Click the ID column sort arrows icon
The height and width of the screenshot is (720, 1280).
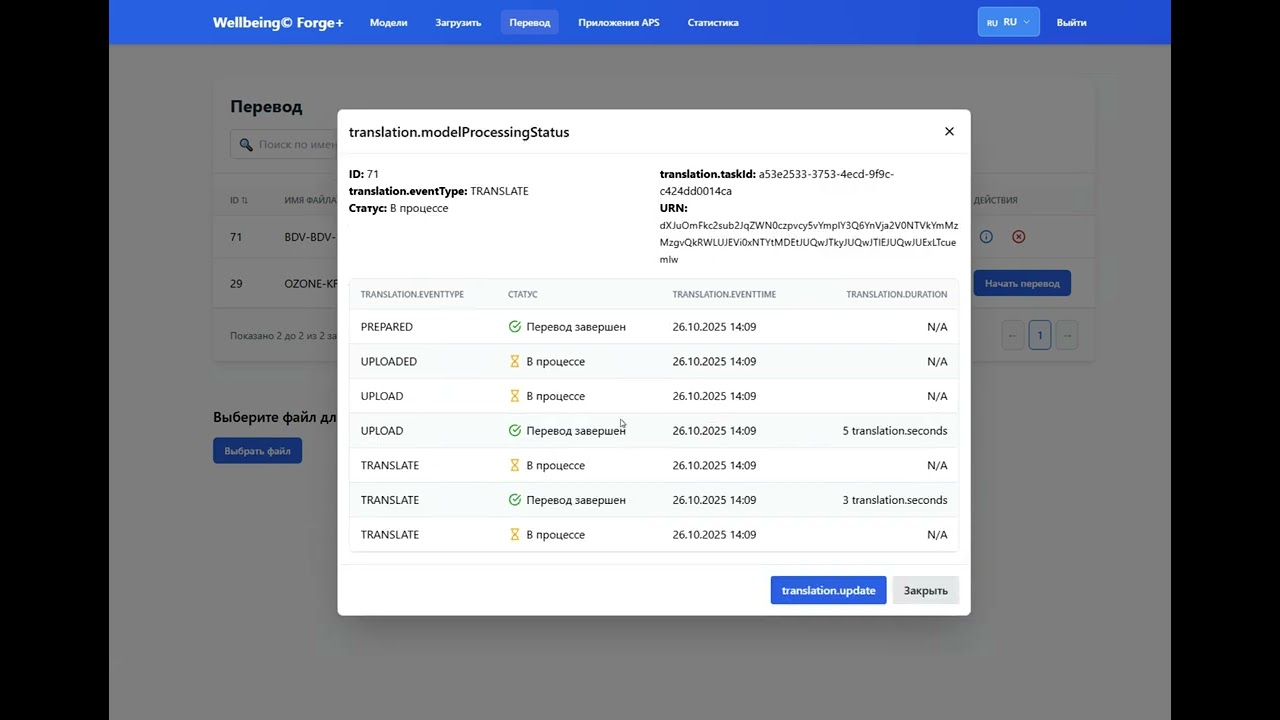(244, 201)
